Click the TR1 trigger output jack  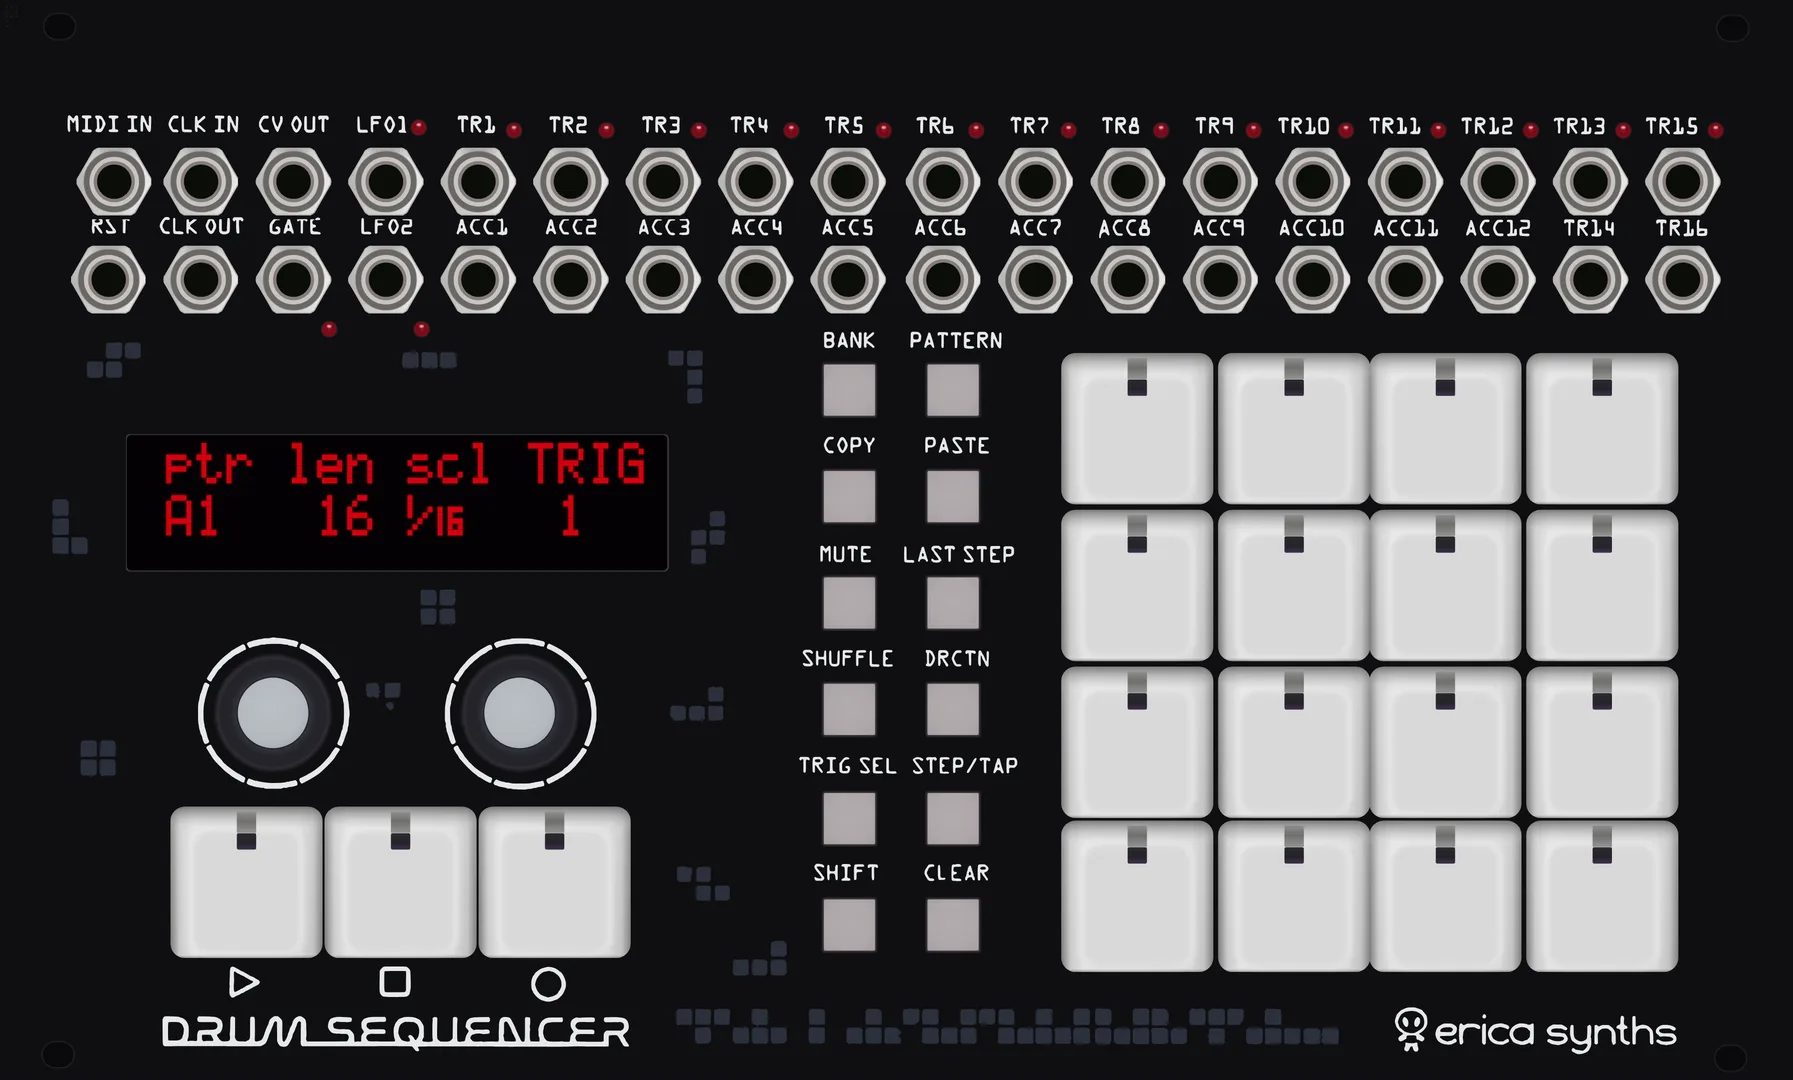(x=478, y=182)
